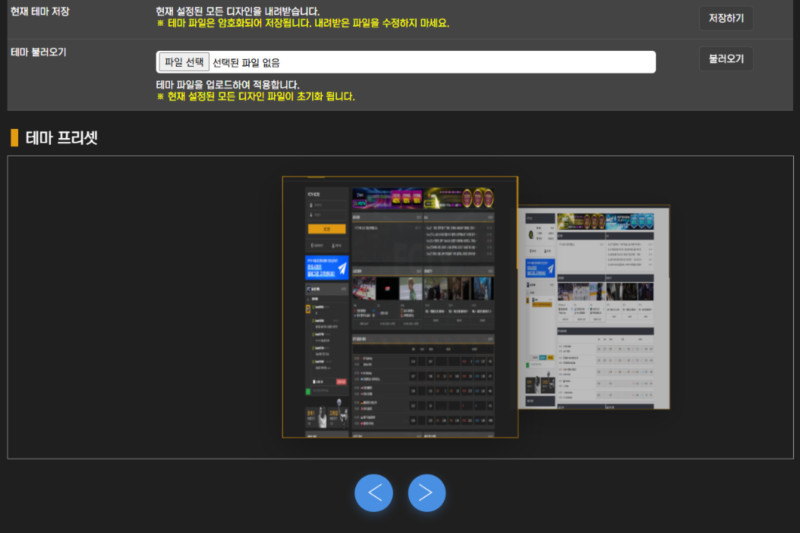The width and height of the screenshot is (800, 533).
Task: Click blue Telegram banner in dark theme preview
Action: pos(327,268)
